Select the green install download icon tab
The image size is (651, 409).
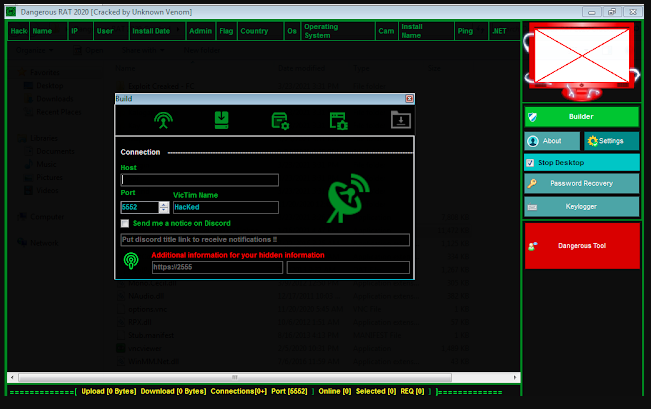pos(222,121)
